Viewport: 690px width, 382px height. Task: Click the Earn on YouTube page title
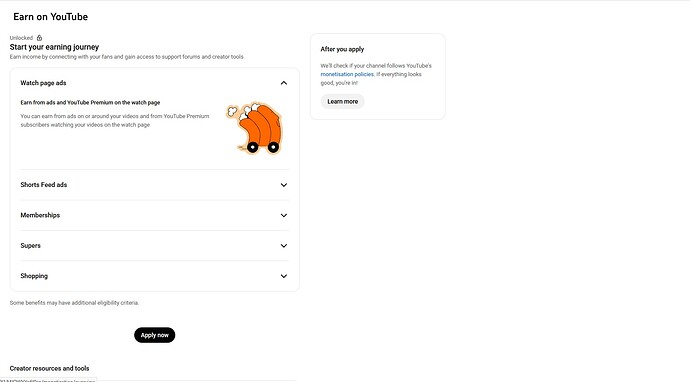(x=51, y=17)
